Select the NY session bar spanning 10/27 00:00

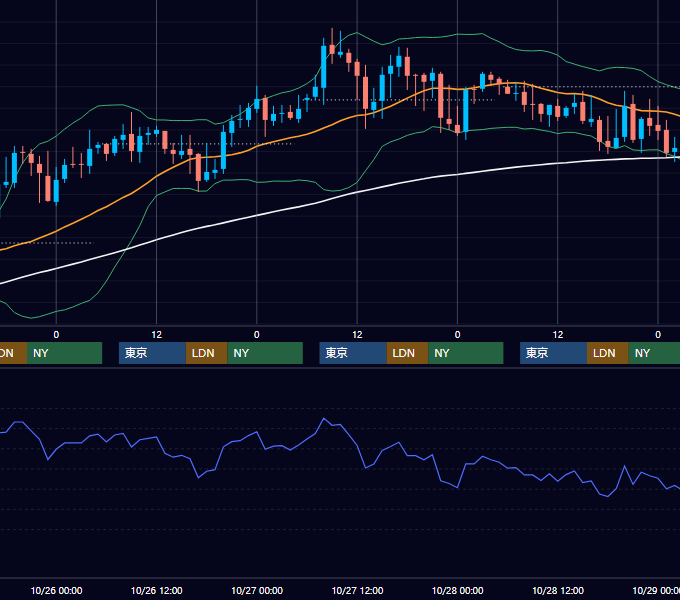[265, 353]
